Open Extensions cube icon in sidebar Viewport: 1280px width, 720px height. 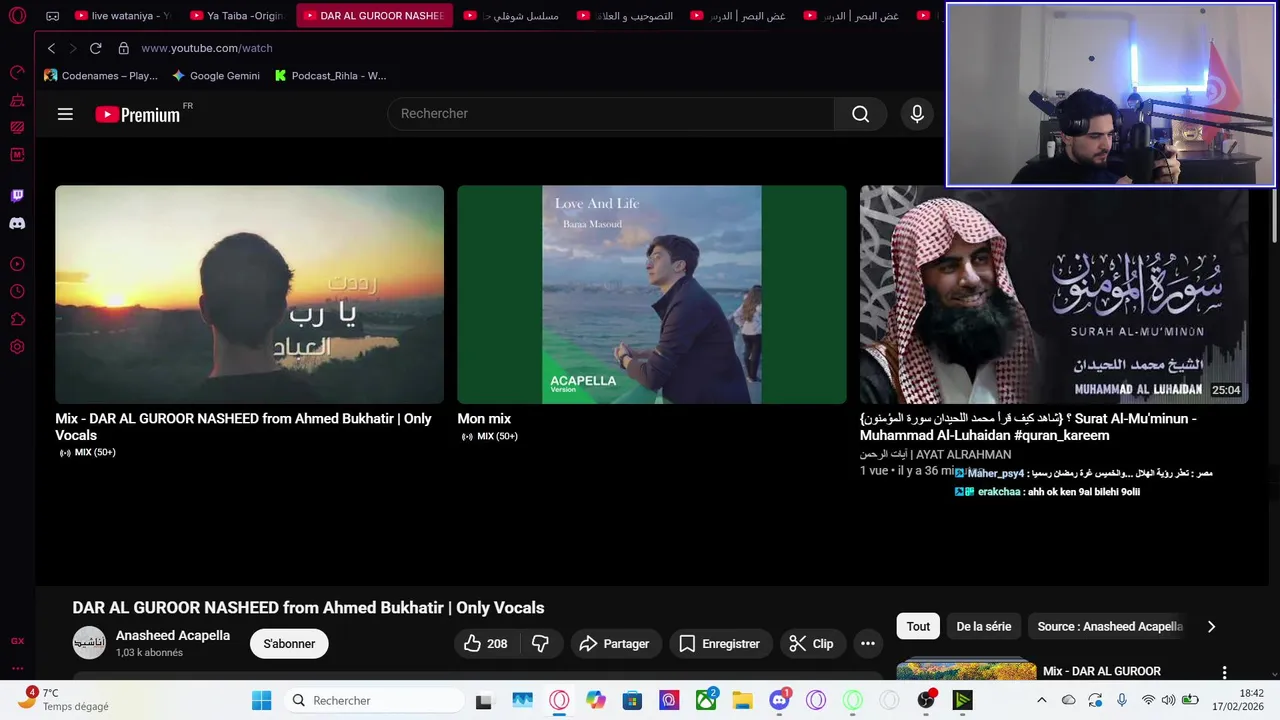17,320
